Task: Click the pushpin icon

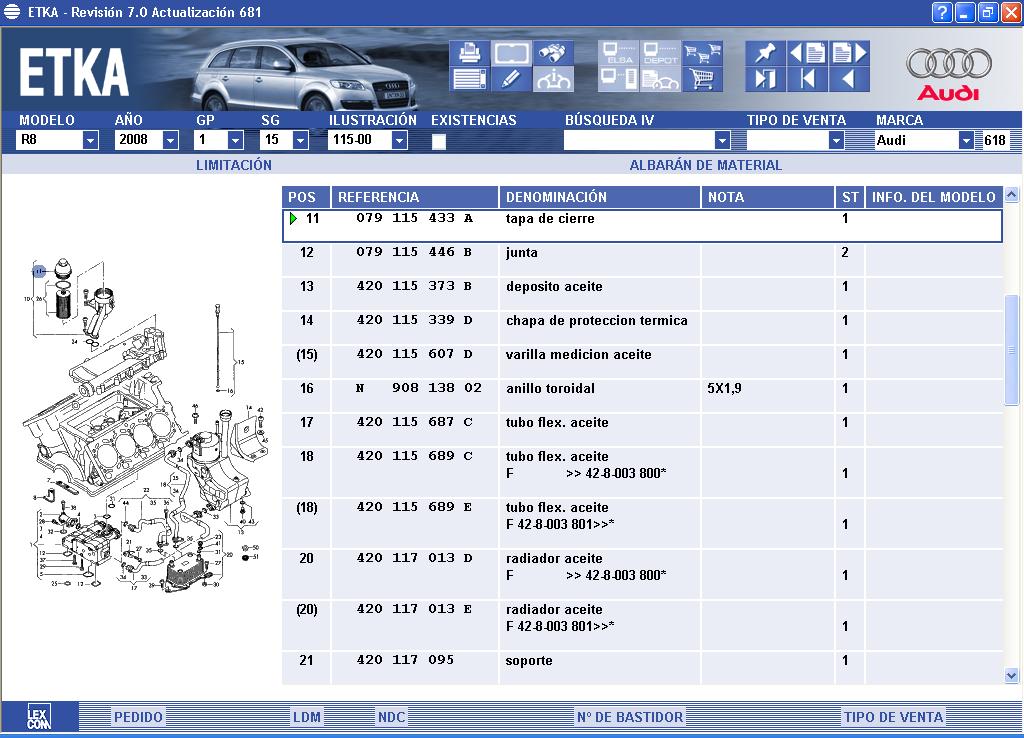Action: point(765,52)
